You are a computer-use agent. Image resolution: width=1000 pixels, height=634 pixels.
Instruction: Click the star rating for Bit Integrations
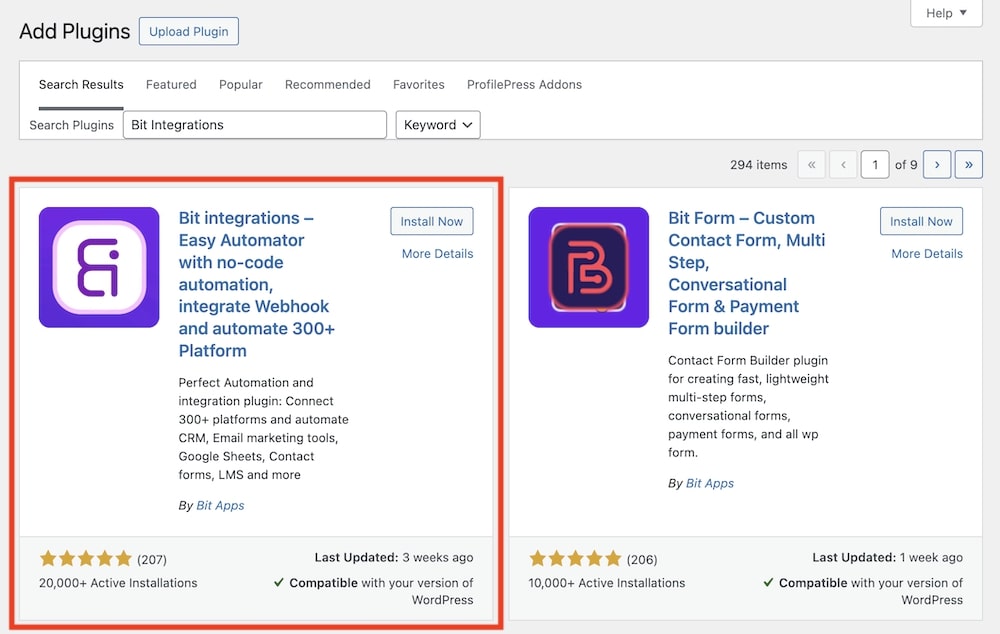tap(86, 559)
